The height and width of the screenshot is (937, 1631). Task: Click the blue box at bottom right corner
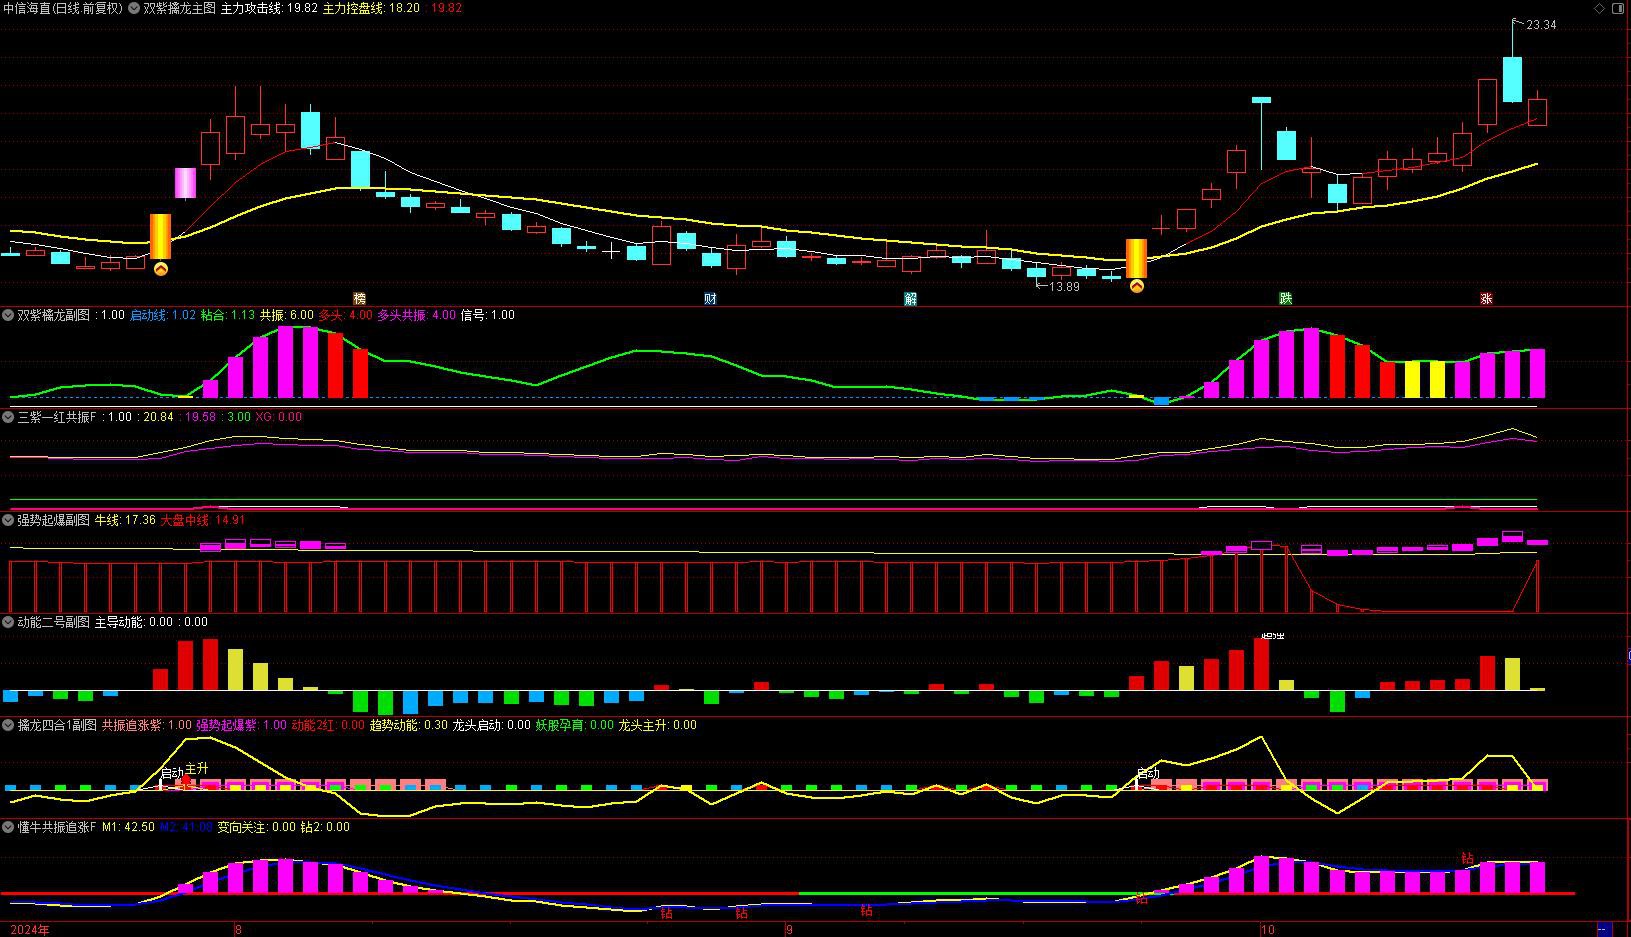(1606, 929)
